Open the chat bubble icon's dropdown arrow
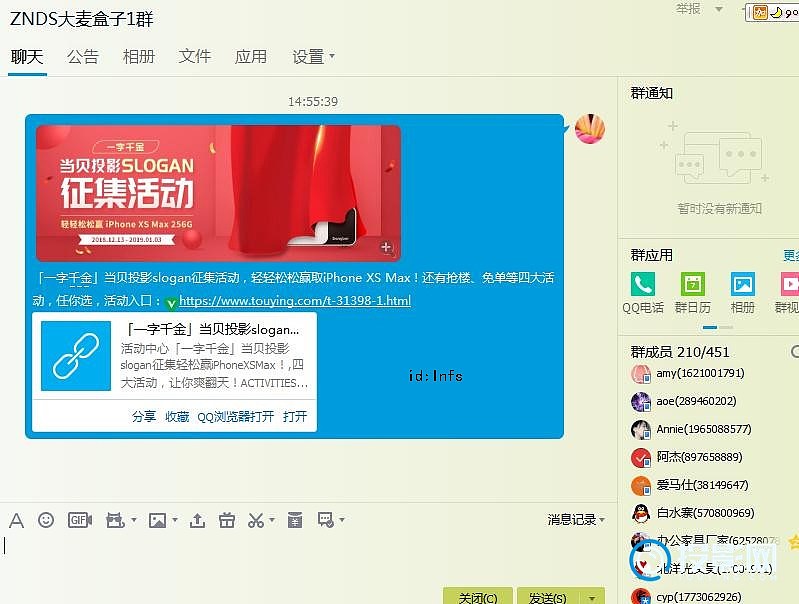The image size is (799, 604). point(342,520)
